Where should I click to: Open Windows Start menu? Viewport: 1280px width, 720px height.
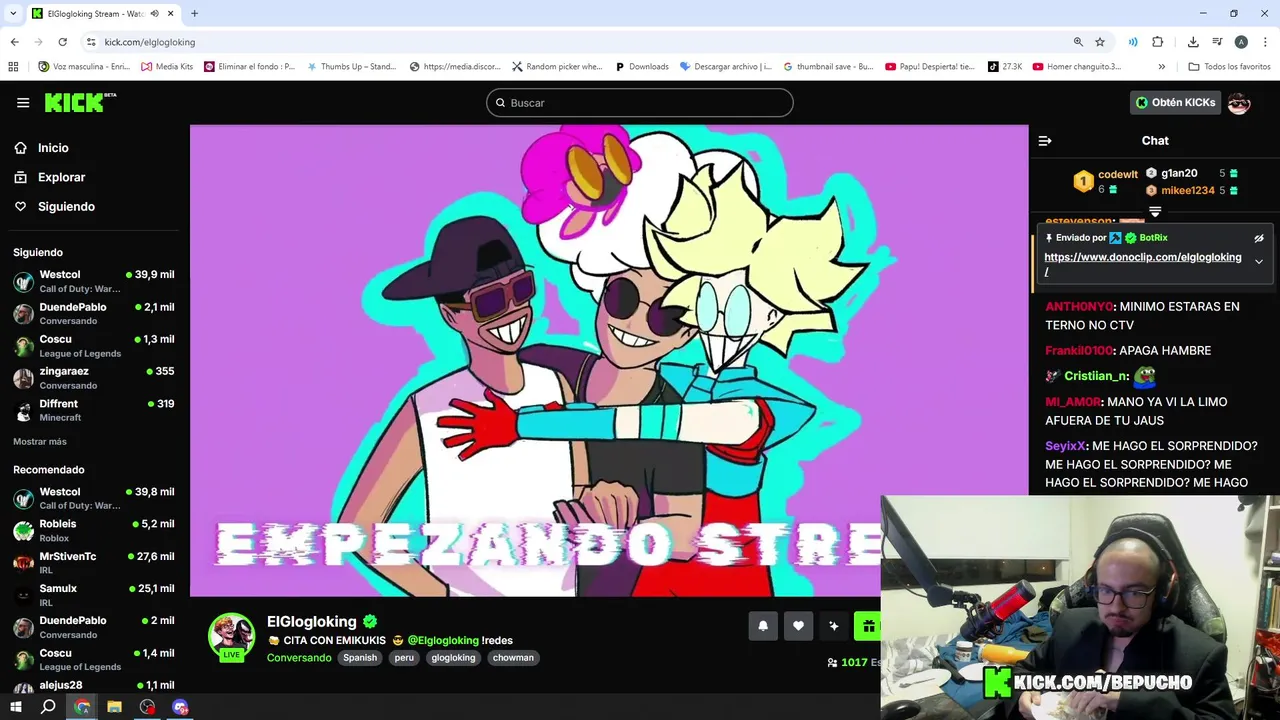point(15,707)
